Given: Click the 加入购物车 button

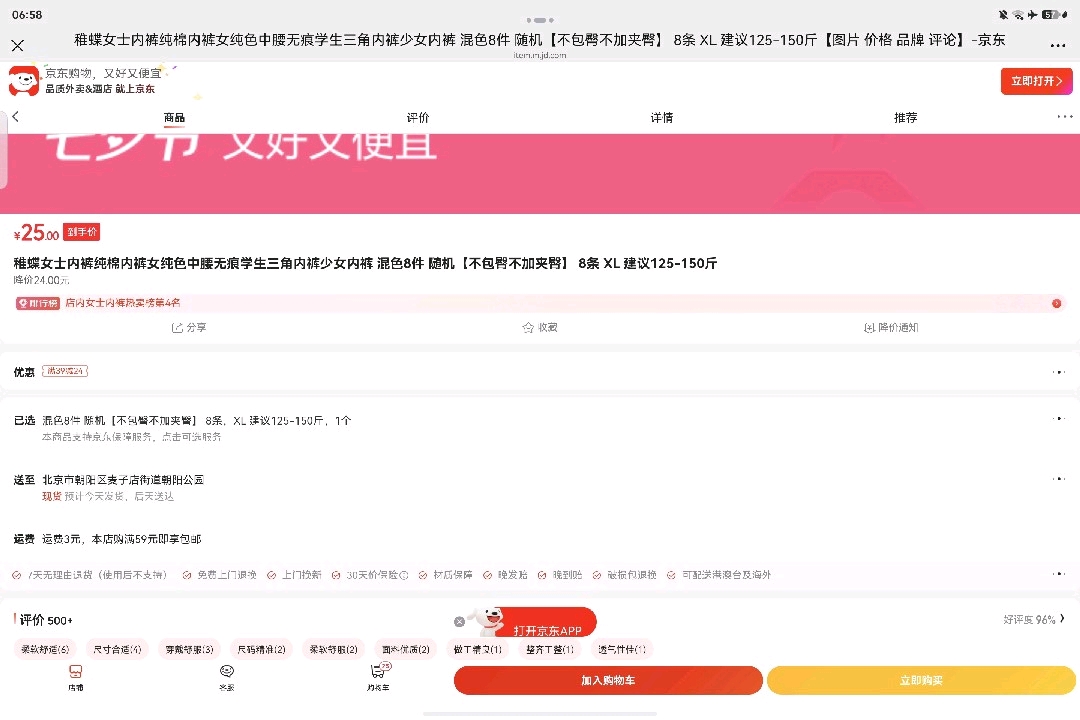Looking at the screenshot, I should pyautogui.click(x=608, y=680).
